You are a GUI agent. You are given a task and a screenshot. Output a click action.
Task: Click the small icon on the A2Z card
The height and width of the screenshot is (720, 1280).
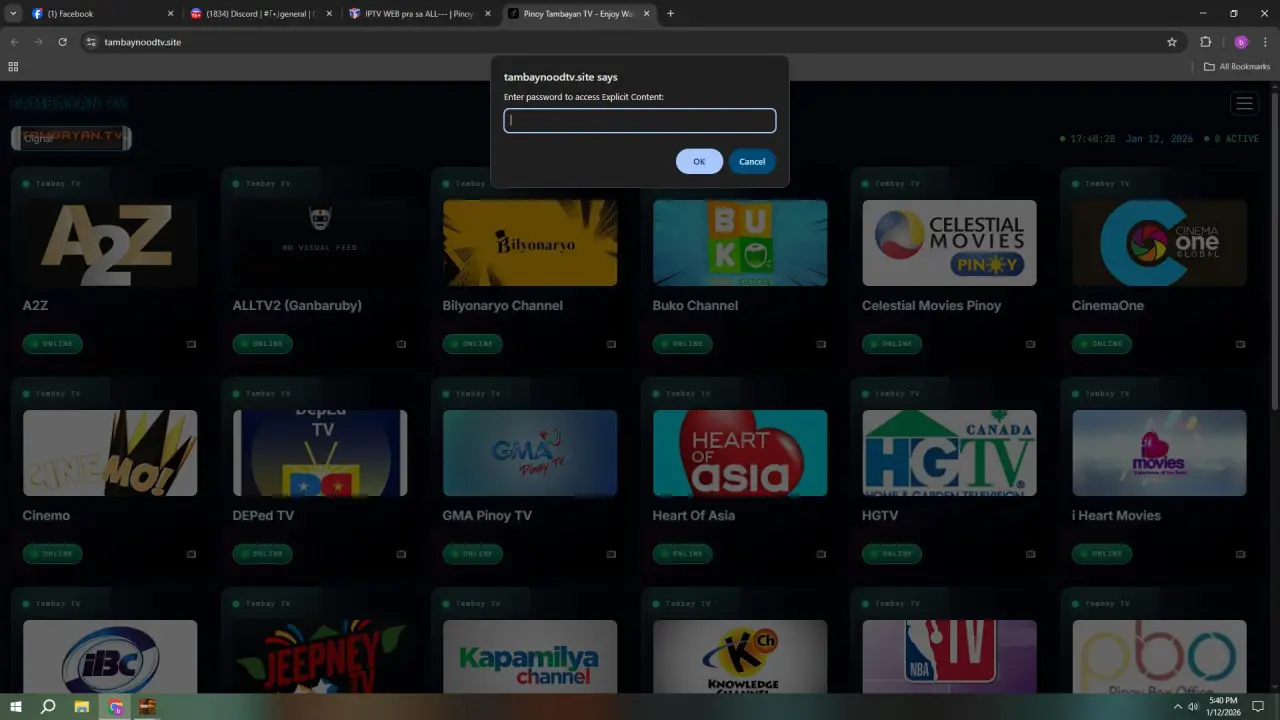click(x=191, y=344)
